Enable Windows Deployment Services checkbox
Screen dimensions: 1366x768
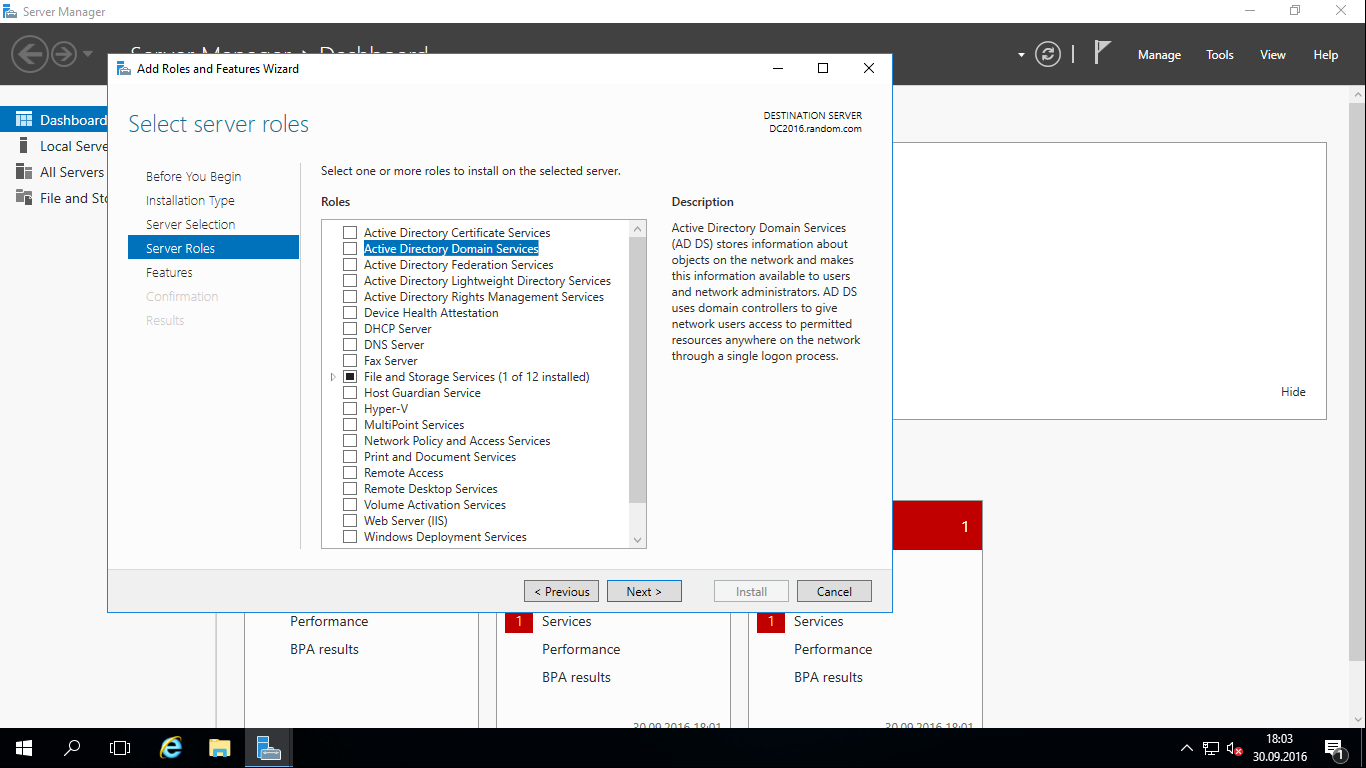350,537
